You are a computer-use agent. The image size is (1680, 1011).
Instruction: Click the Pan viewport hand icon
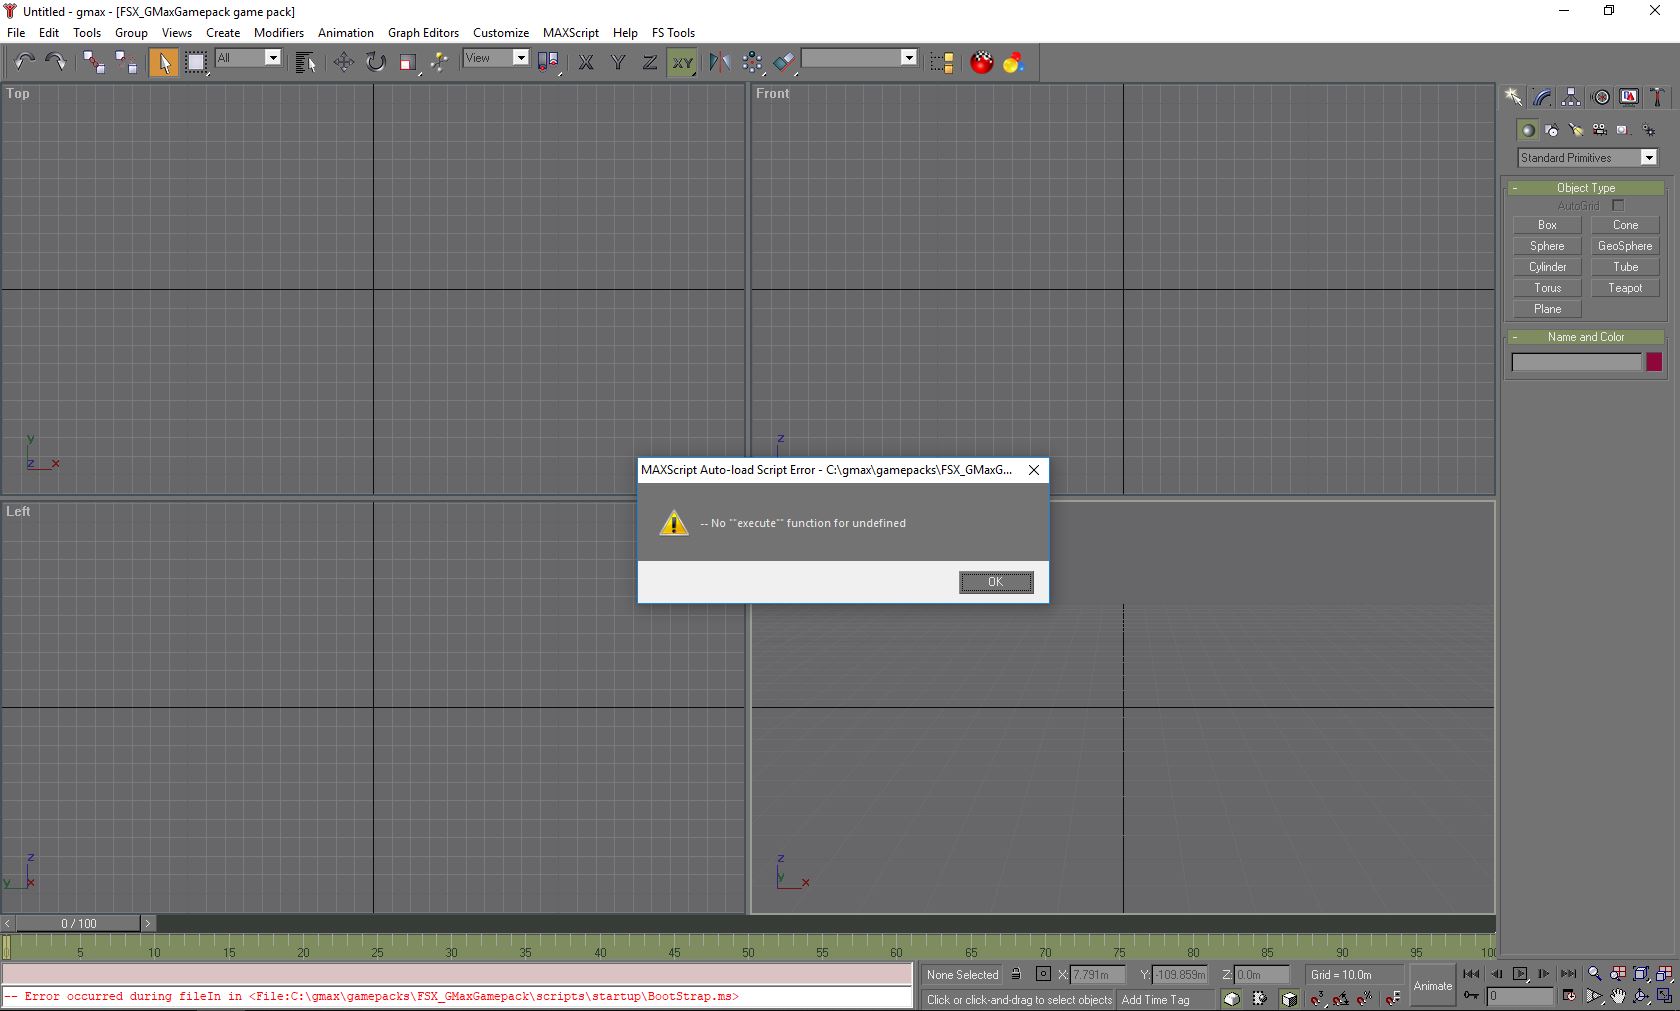[1618, 996]
